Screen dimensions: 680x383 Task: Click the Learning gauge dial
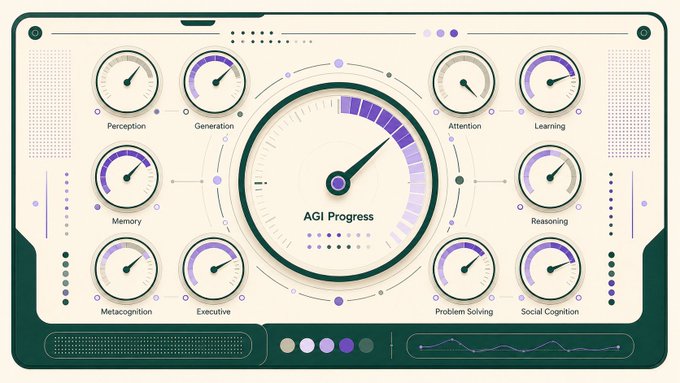550,82
